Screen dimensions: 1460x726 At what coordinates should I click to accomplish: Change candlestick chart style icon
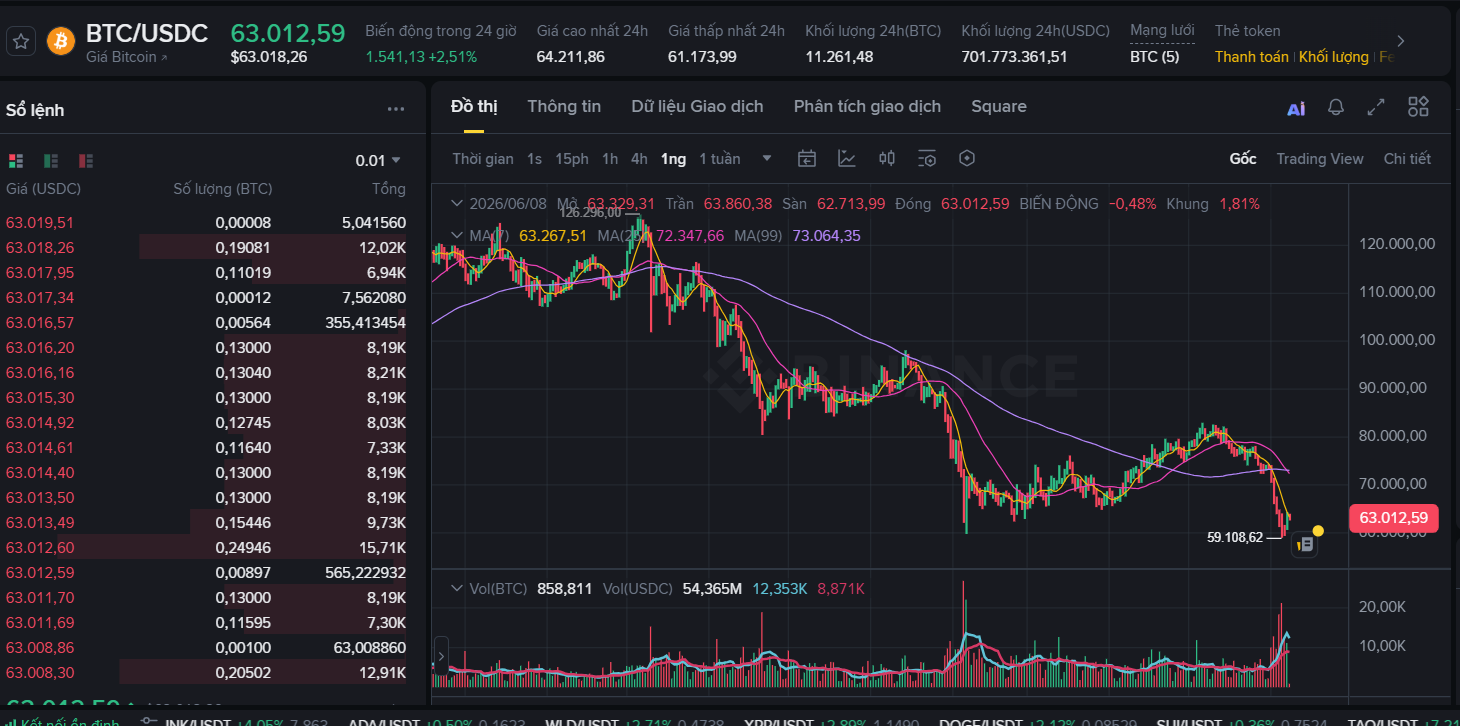click(887, 158)
